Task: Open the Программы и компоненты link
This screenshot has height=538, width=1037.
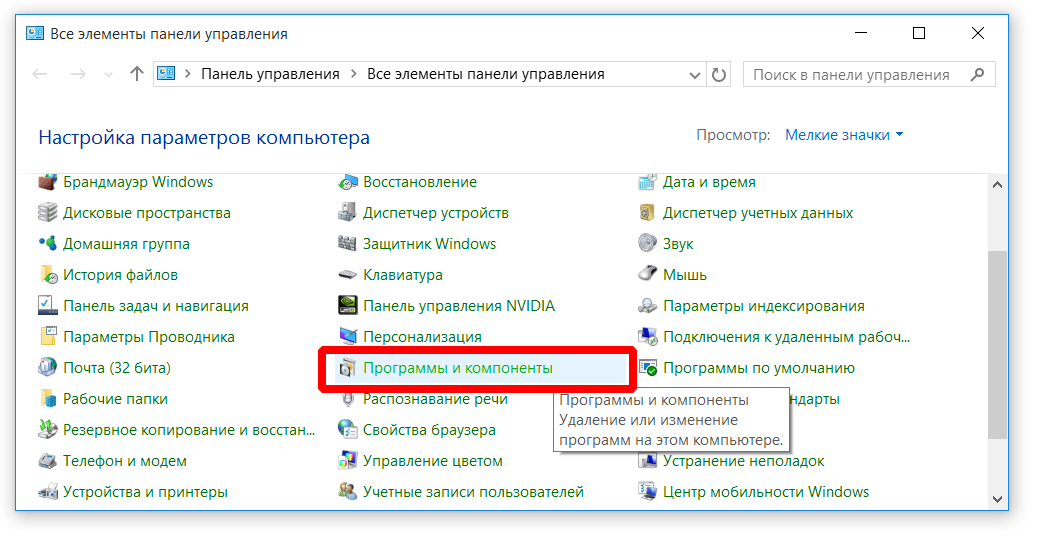Action: (457, 368)
